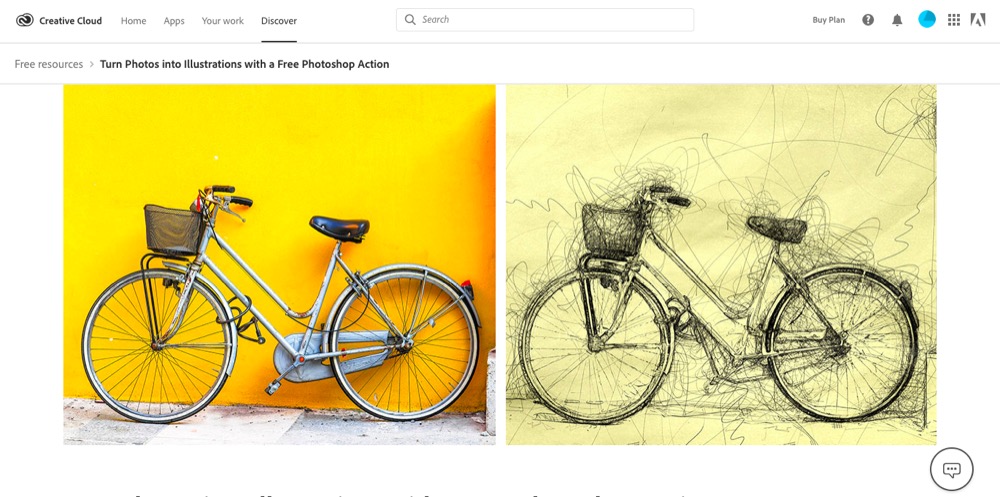
Task: Click the Creative Cloud logo icon
Action: click(x=25, y=20)
